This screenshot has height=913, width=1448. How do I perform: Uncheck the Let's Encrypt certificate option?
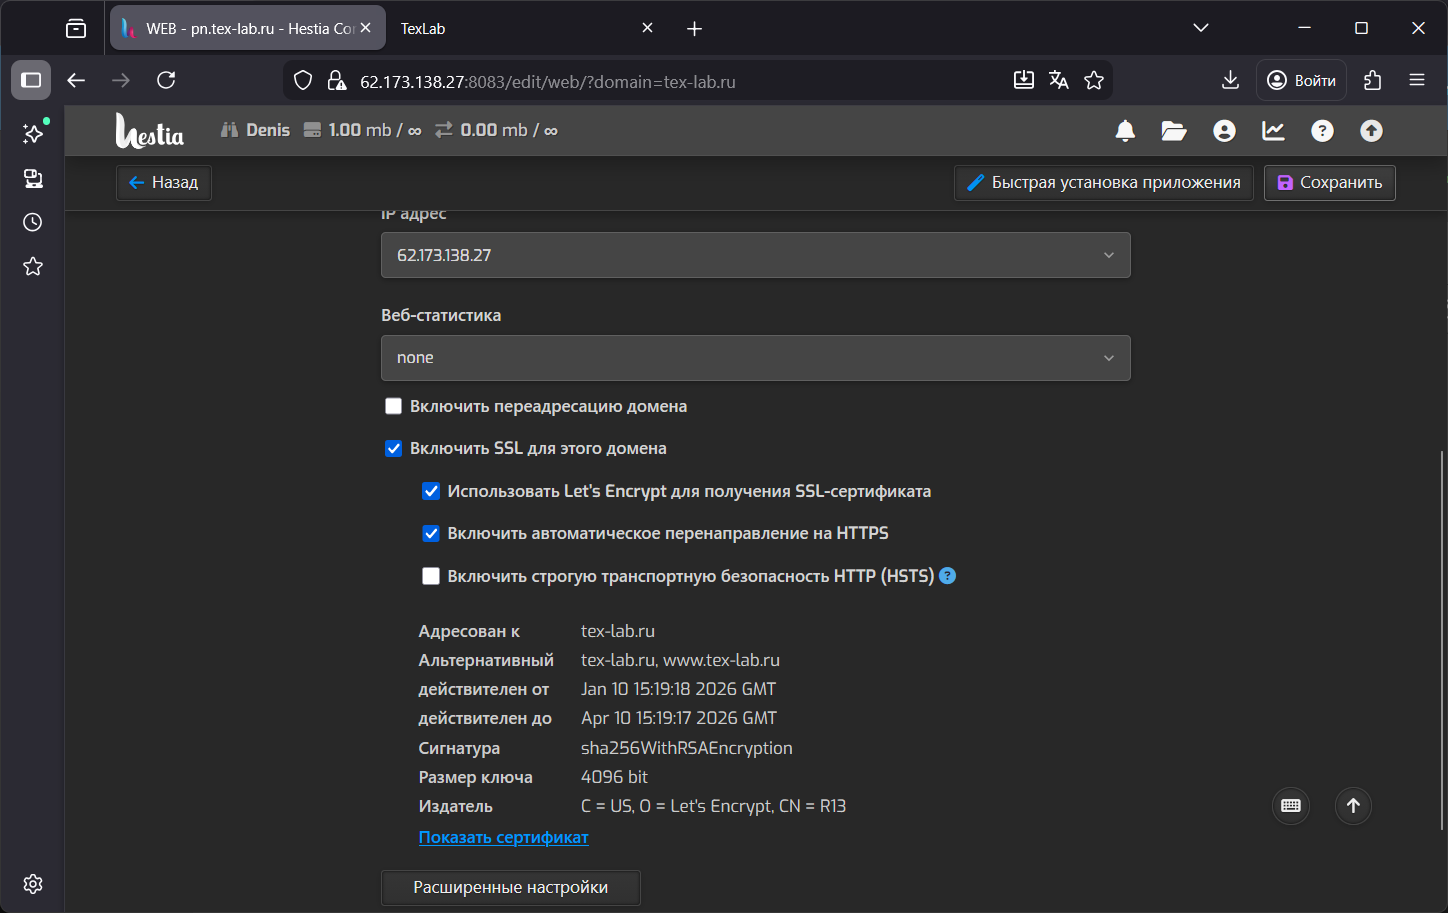click(x=431, y=491)
